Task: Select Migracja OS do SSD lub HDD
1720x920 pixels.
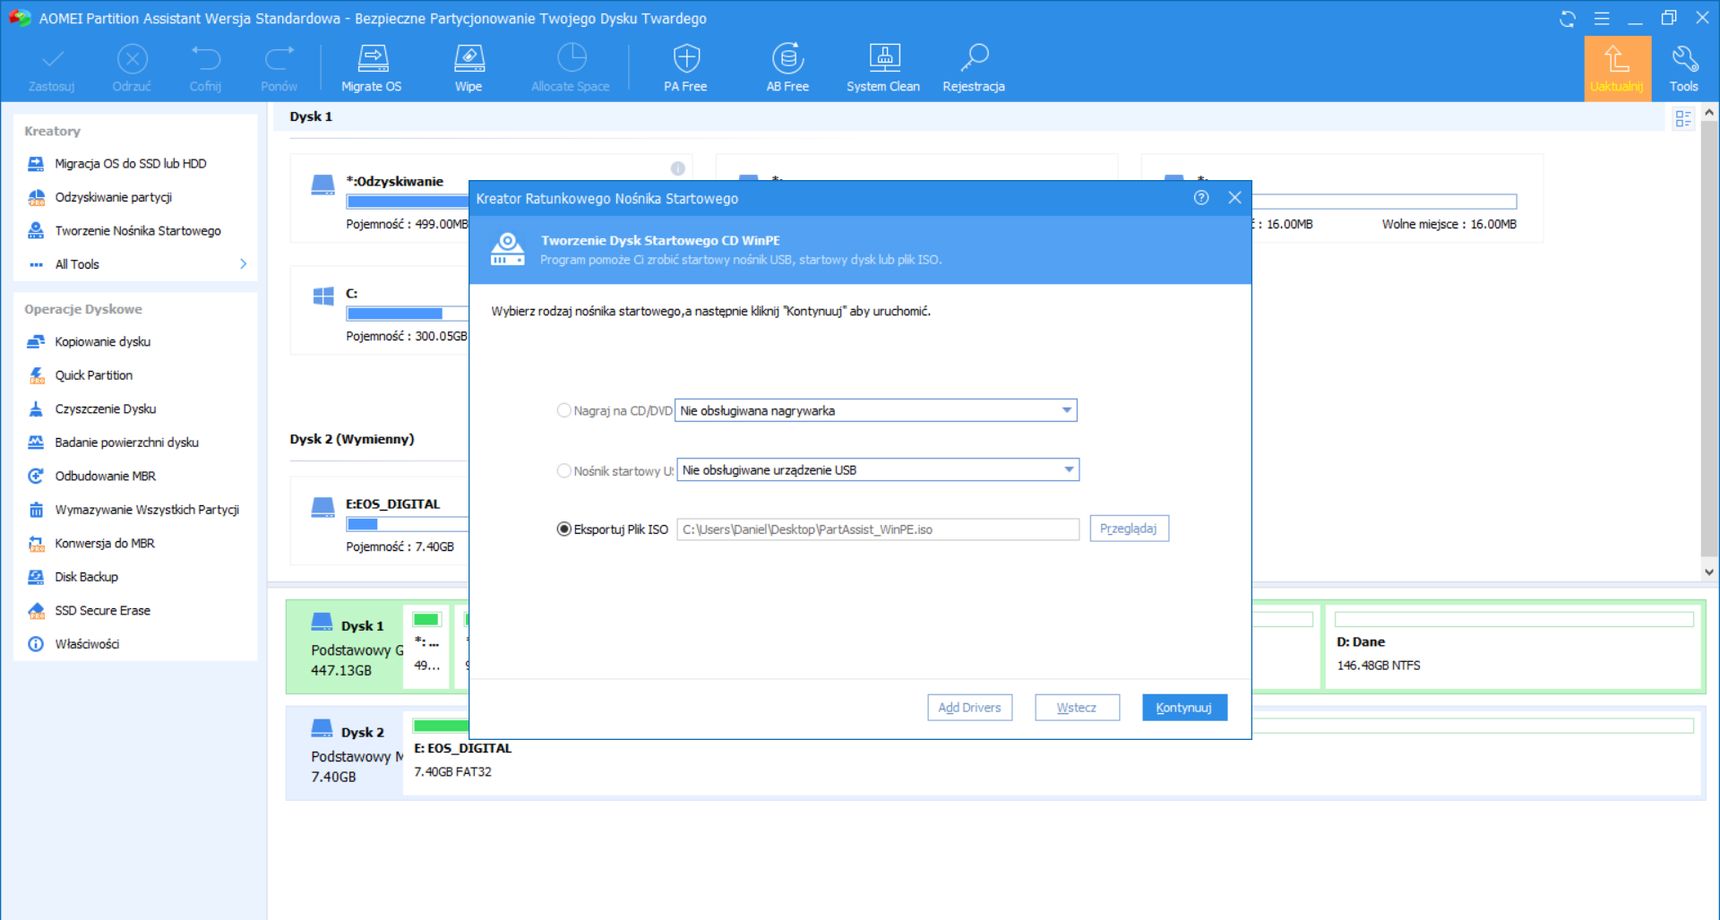Action: 130,163
